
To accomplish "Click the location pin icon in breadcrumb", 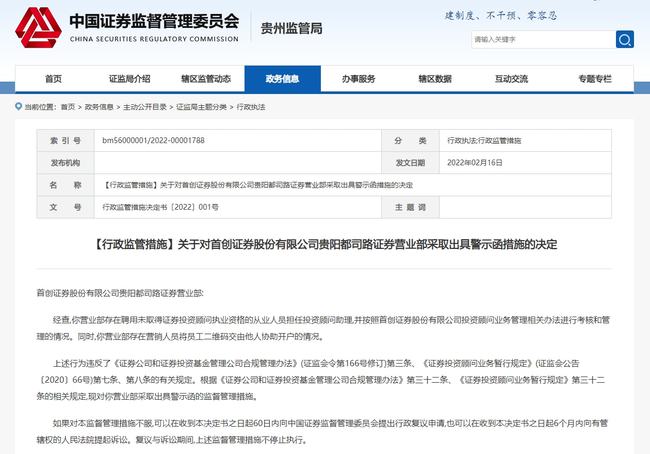I will pos(18,107).
